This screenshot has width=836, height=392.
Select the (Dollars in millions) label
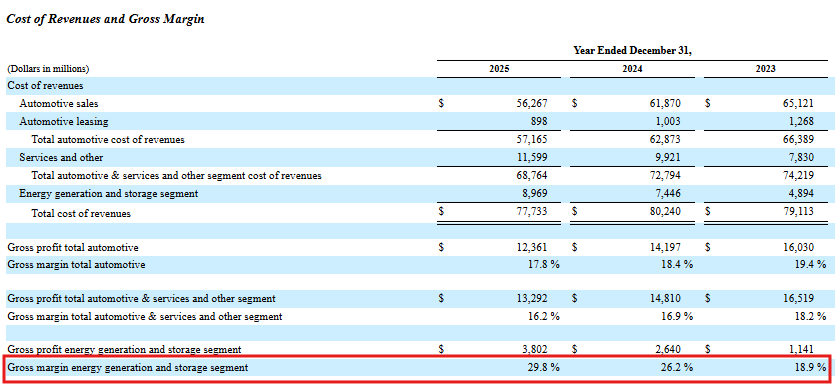click(48, 69)
